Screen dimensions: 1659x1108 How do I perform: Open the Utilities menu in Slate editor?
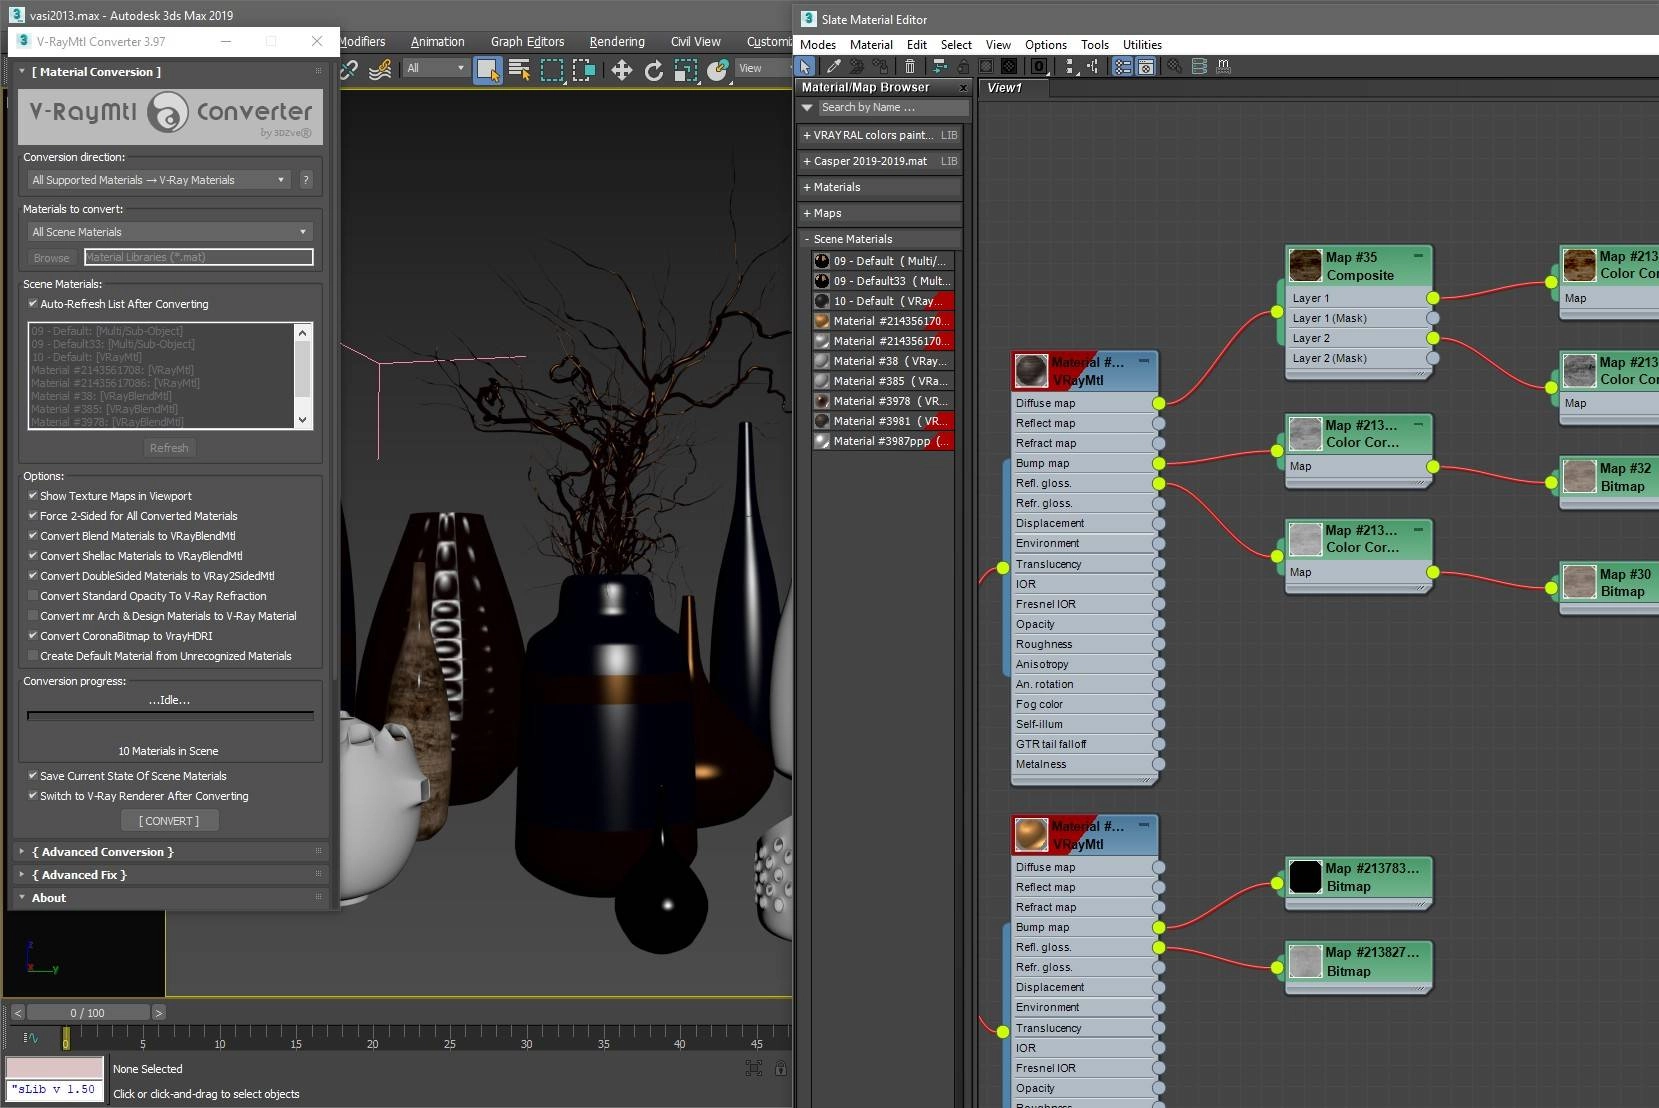[1142, 45]
